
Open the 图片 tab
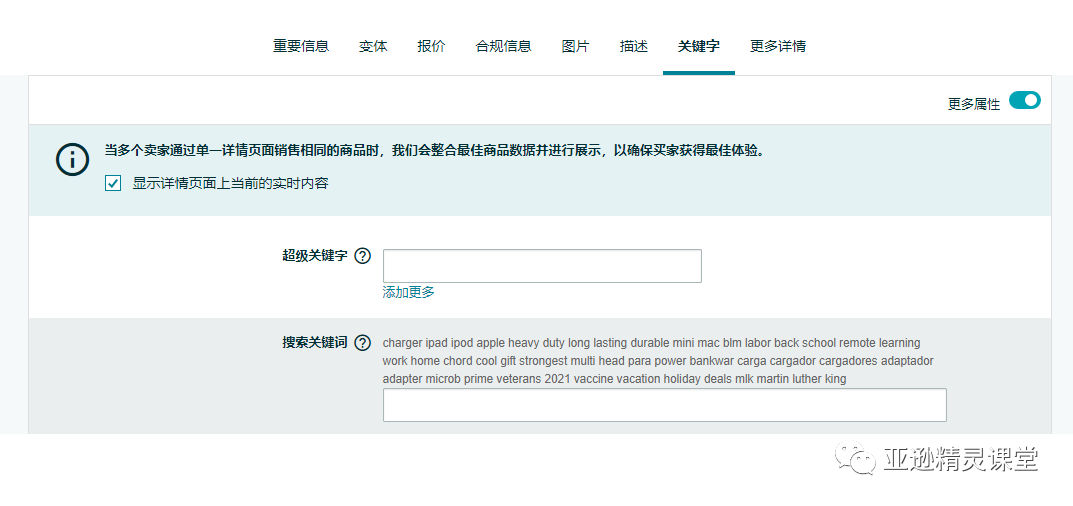coord(576,47)
